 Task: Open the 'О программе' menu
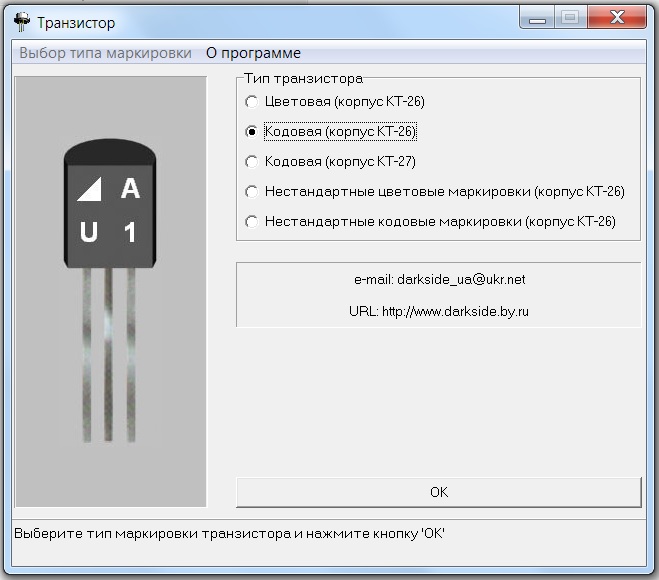coord(253,53)
